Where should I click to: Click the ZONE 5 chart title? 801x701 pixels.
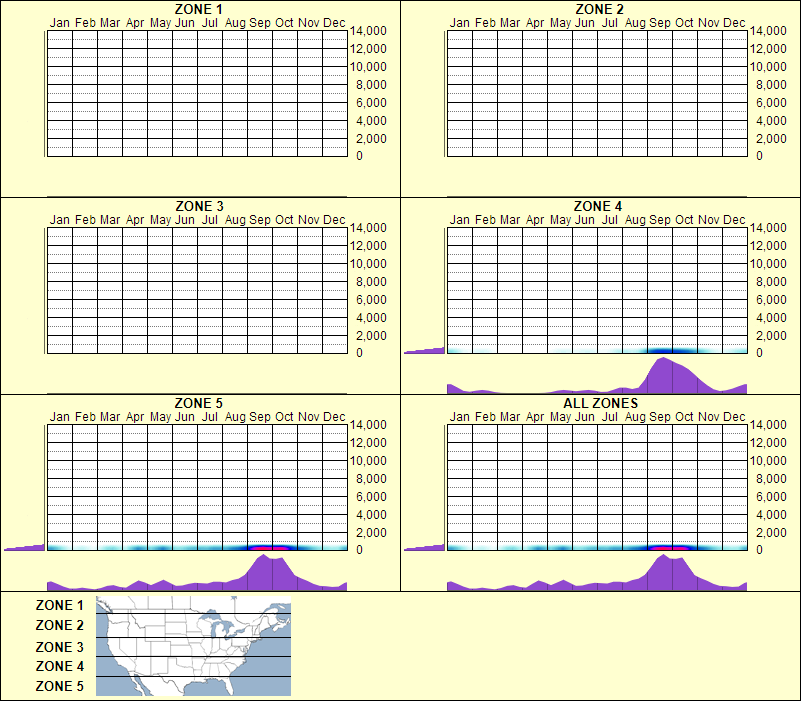[198, 404]
